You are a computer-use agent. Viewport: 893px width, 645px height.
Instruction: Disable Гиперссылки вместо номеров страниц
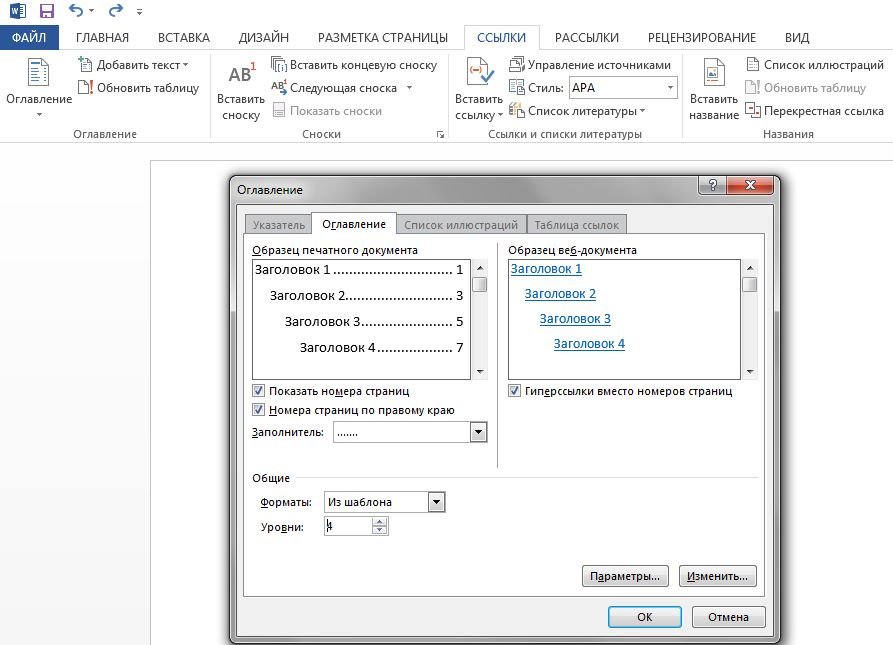(x=515, y=391)
